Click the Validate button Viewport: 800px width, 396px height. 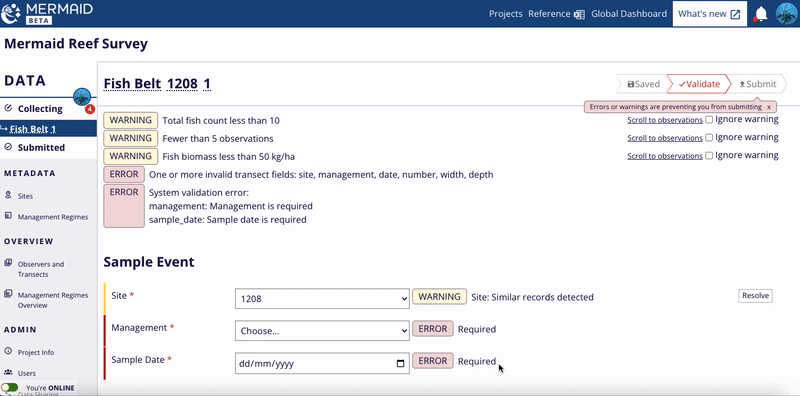[x=699, y=84]
